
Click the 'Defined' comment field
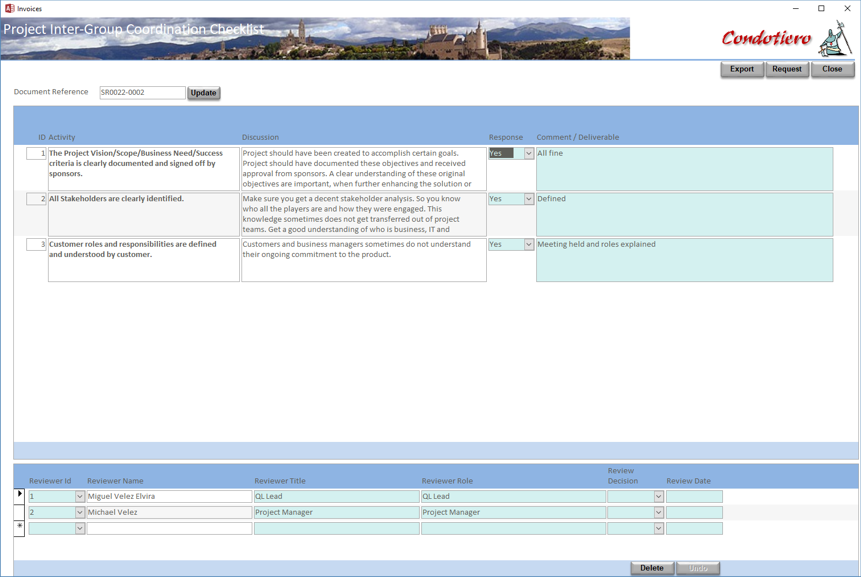pyautogui.click(x=684, y=214)
